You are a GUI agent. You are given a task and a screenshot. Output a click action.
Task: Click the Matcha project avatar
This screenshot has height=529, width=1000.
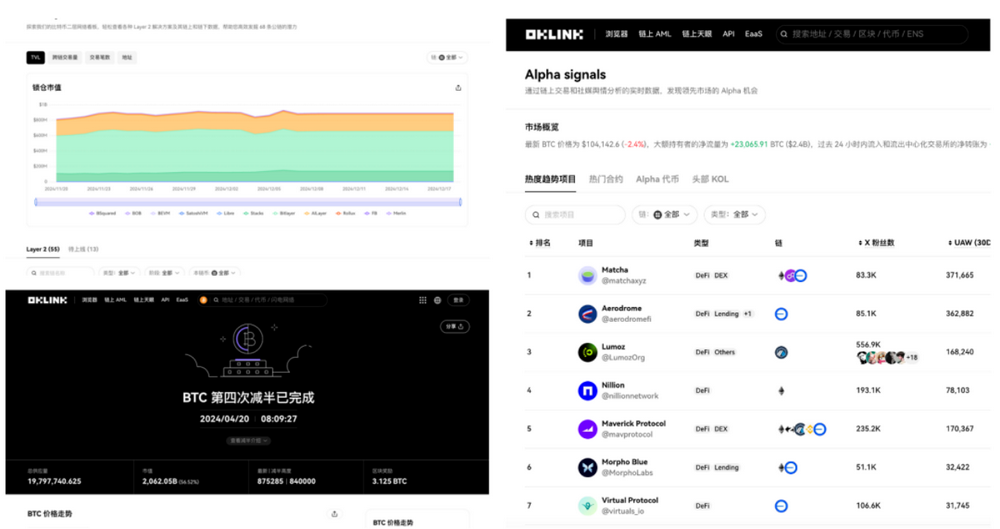coord(587,276)
